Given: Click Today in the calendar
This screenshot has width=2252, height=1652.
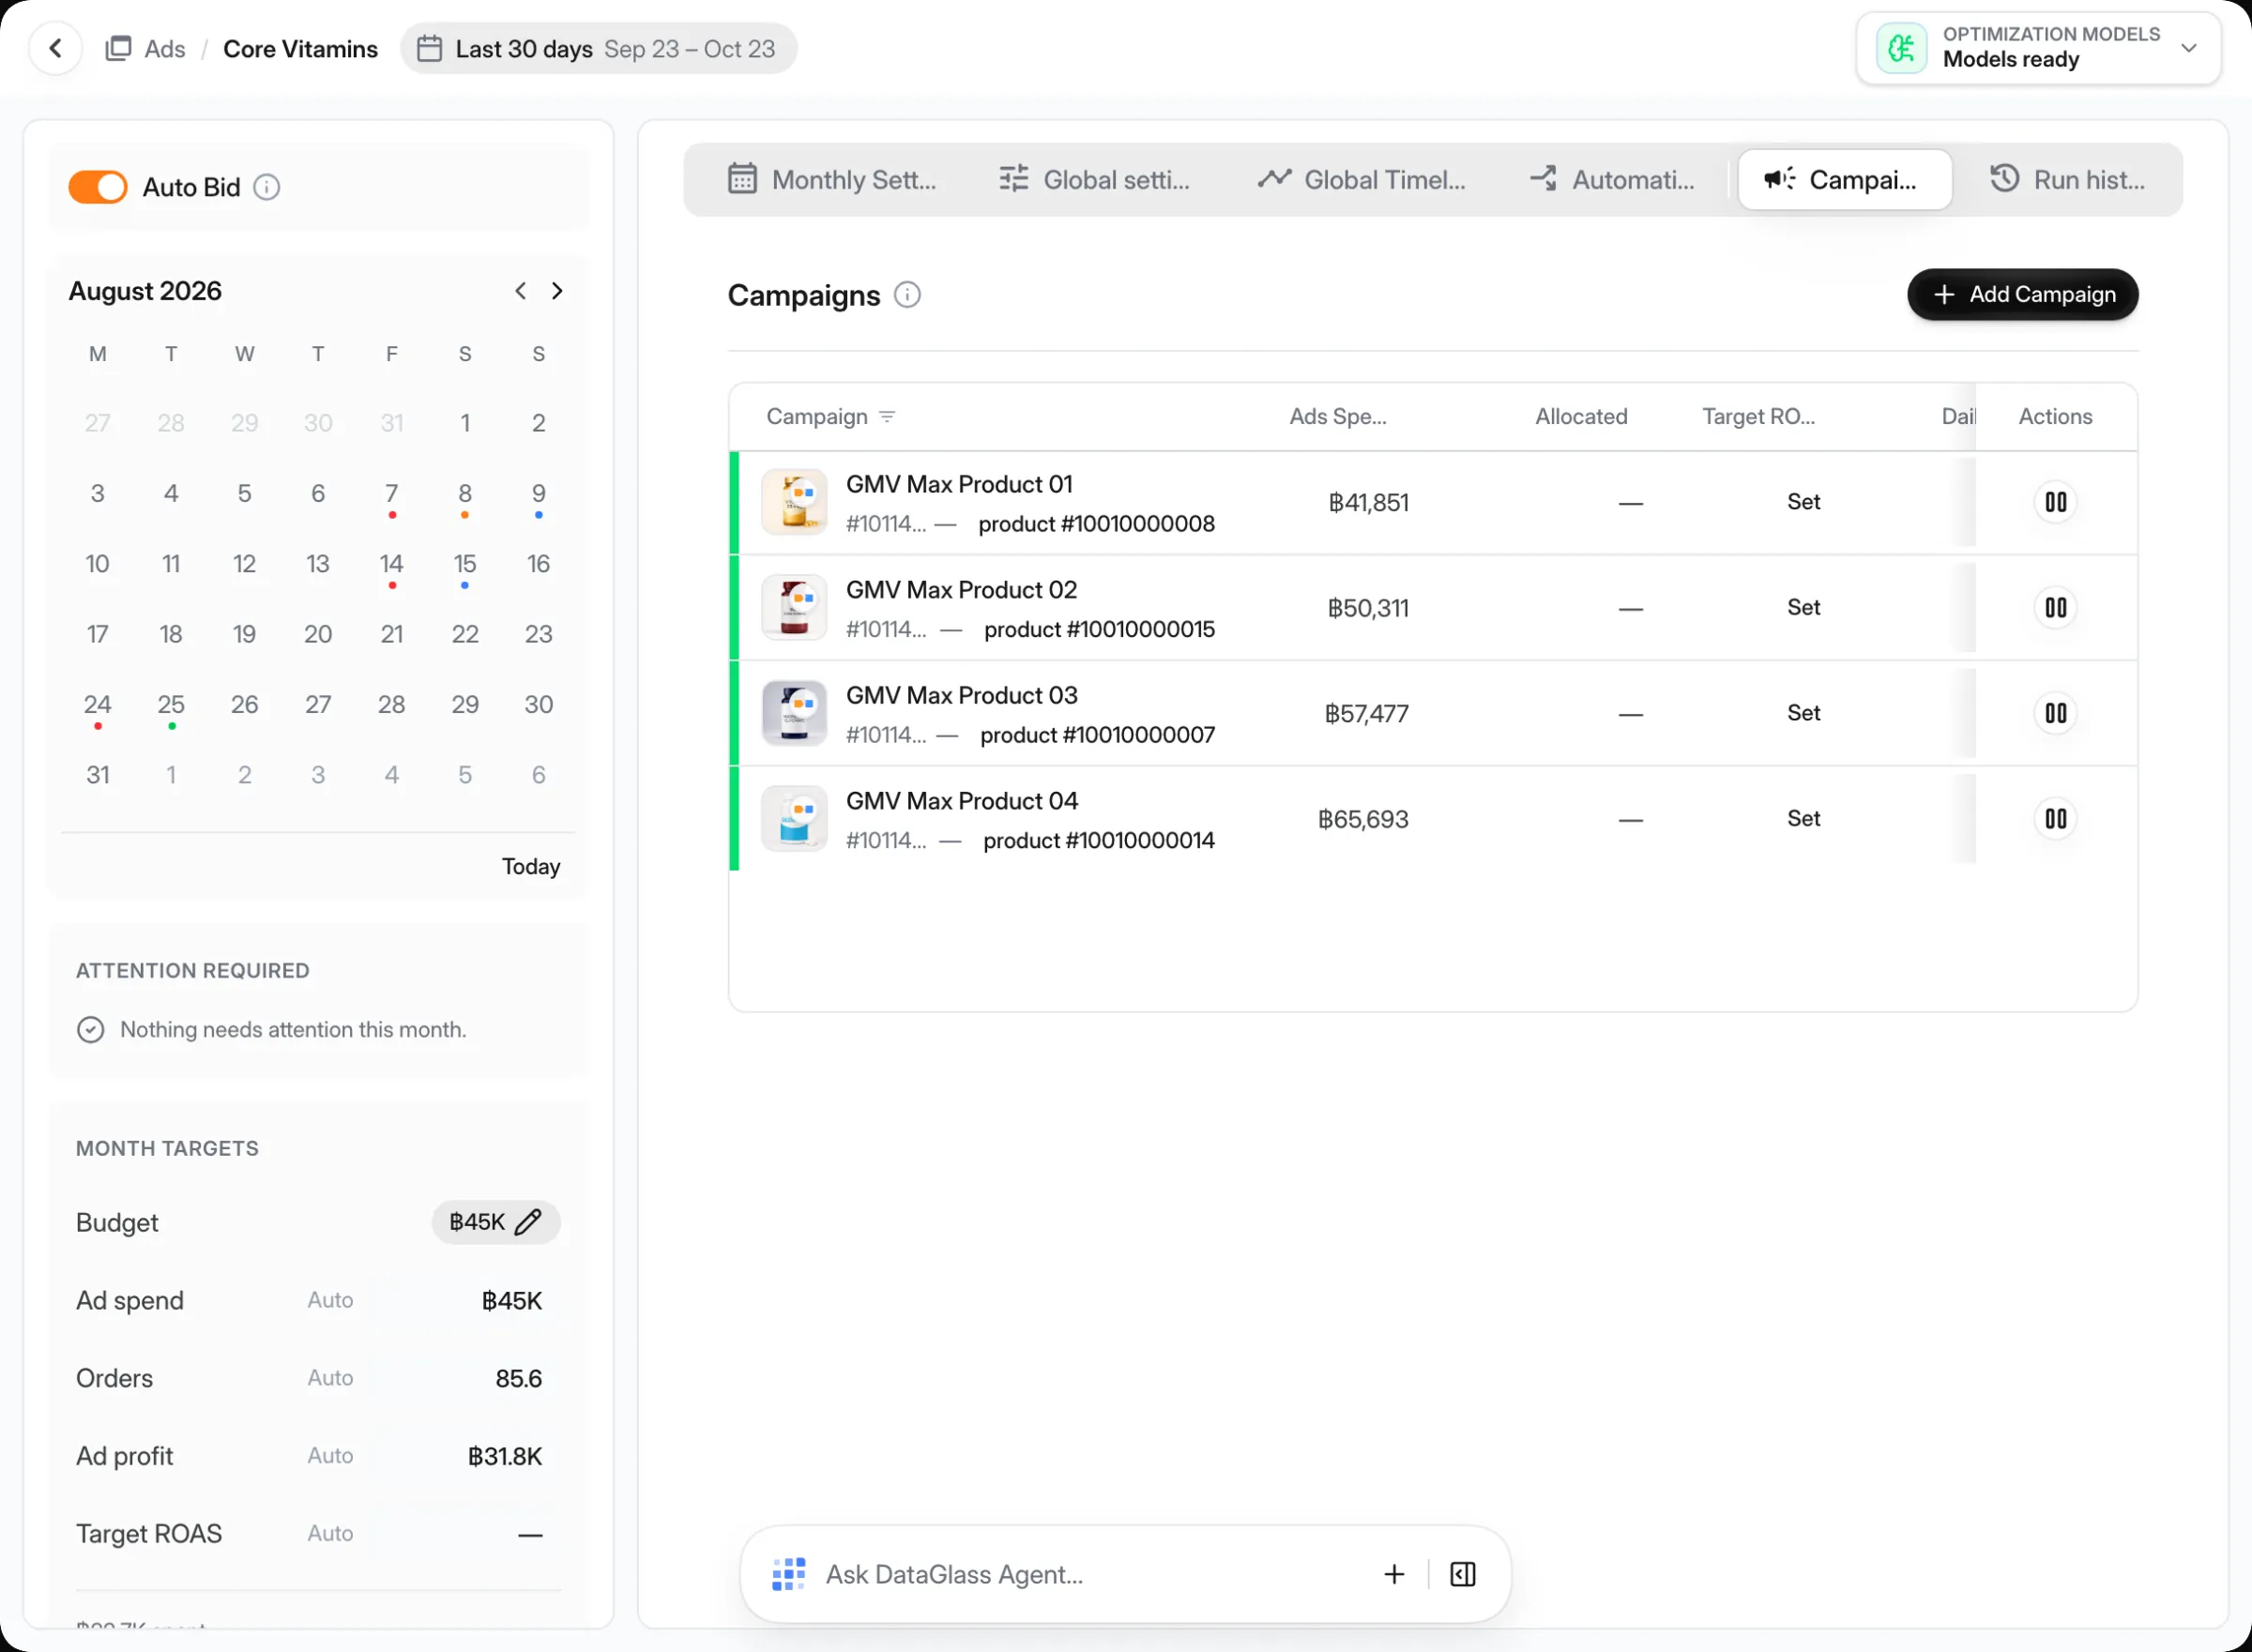Looking at the screenshot, I should click(531, 866).
